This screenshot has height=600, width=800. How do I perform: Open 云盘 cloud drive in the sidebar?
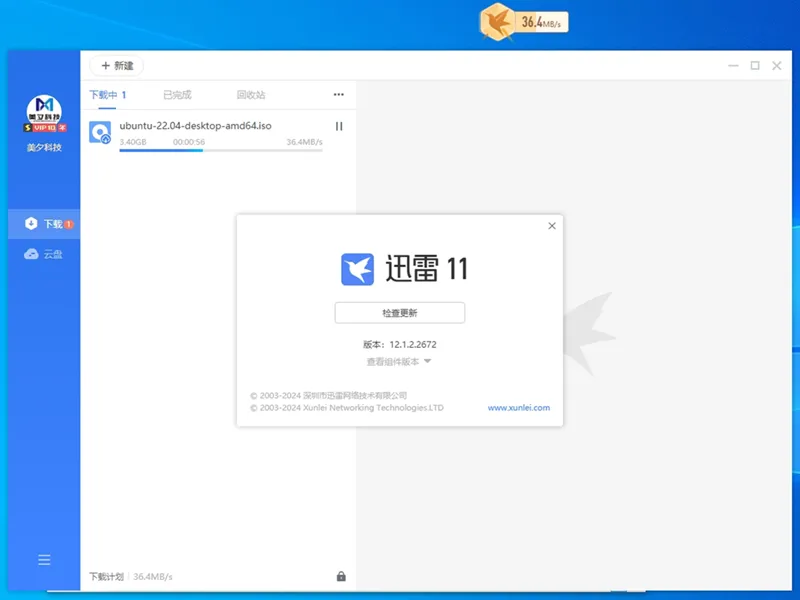[44, 254]
